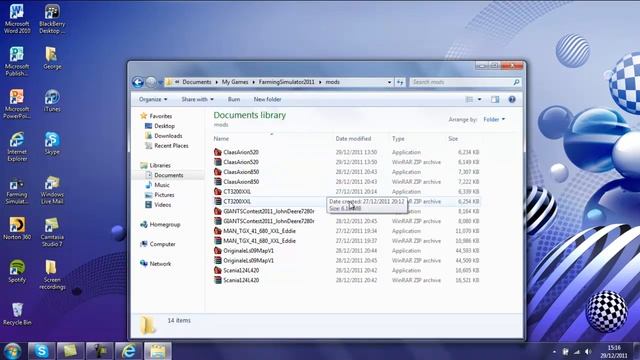
Task: Click the change view icon
Action: (469, 99)
